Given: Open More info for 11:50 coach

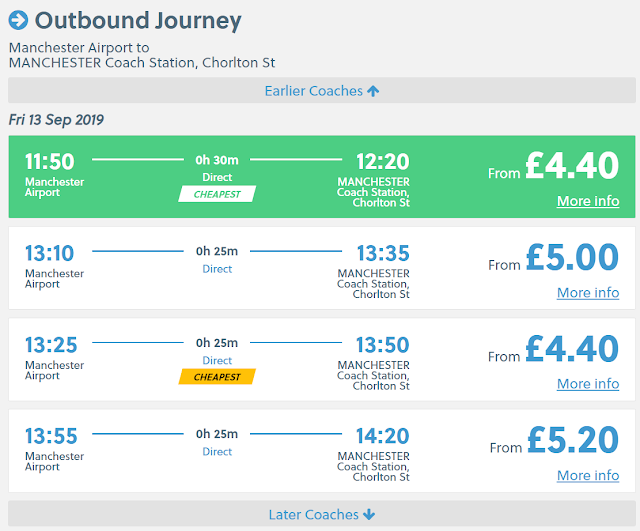Looking at the screenshot, I should point(587,201).
